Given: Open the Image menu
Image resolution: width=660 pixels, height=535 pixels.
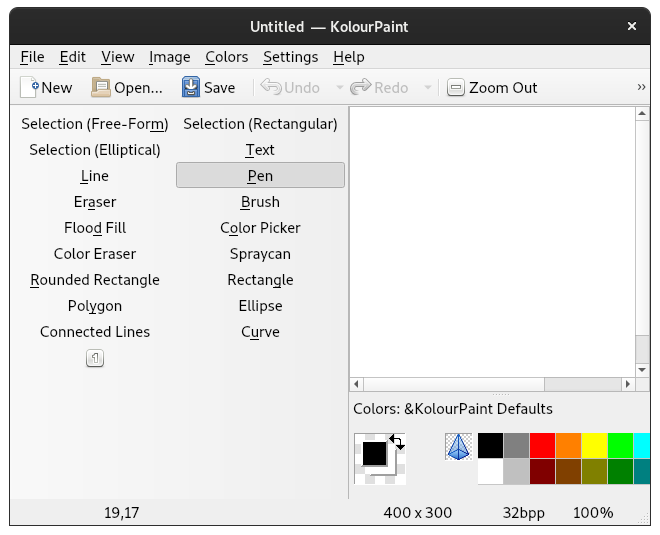Looking at the screenshot, I should [169, 57].
